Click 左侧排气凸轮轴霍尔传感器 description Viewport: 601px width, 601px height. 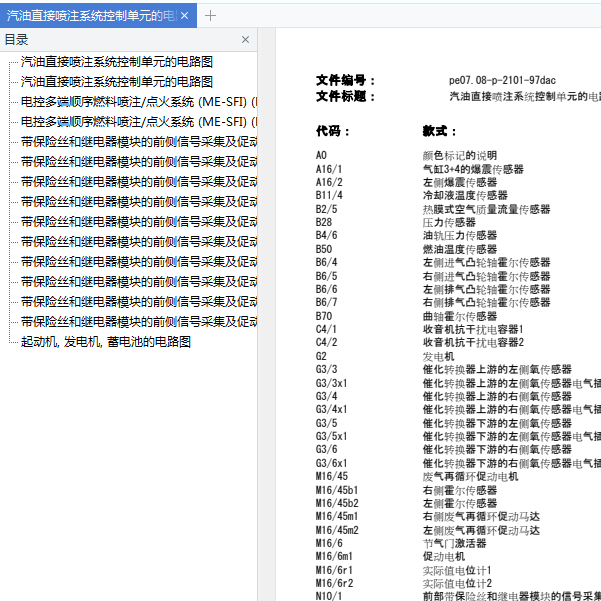(x=486, y=289)
